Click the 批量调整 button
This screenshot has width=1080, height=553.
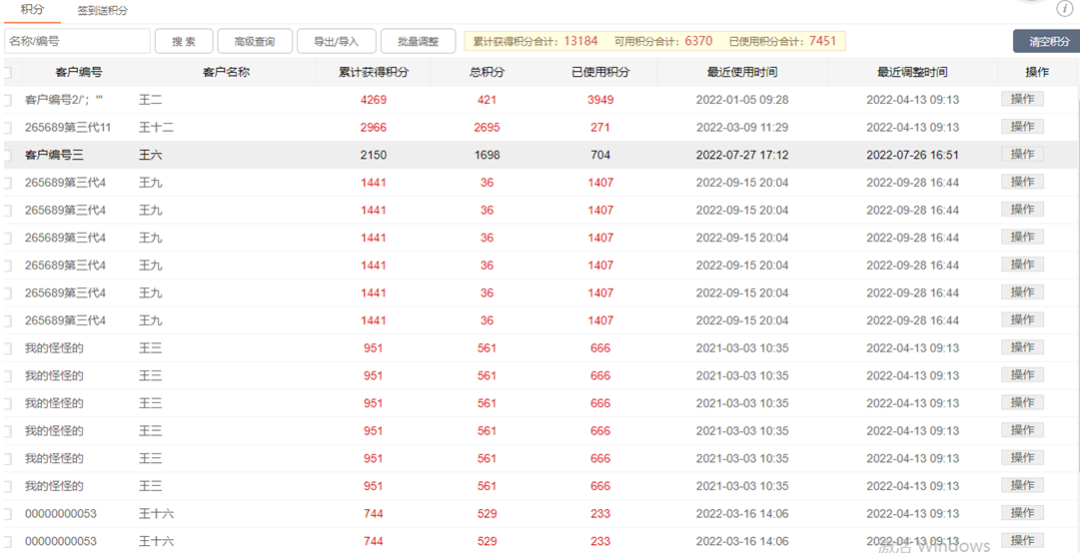coord(418,41)
